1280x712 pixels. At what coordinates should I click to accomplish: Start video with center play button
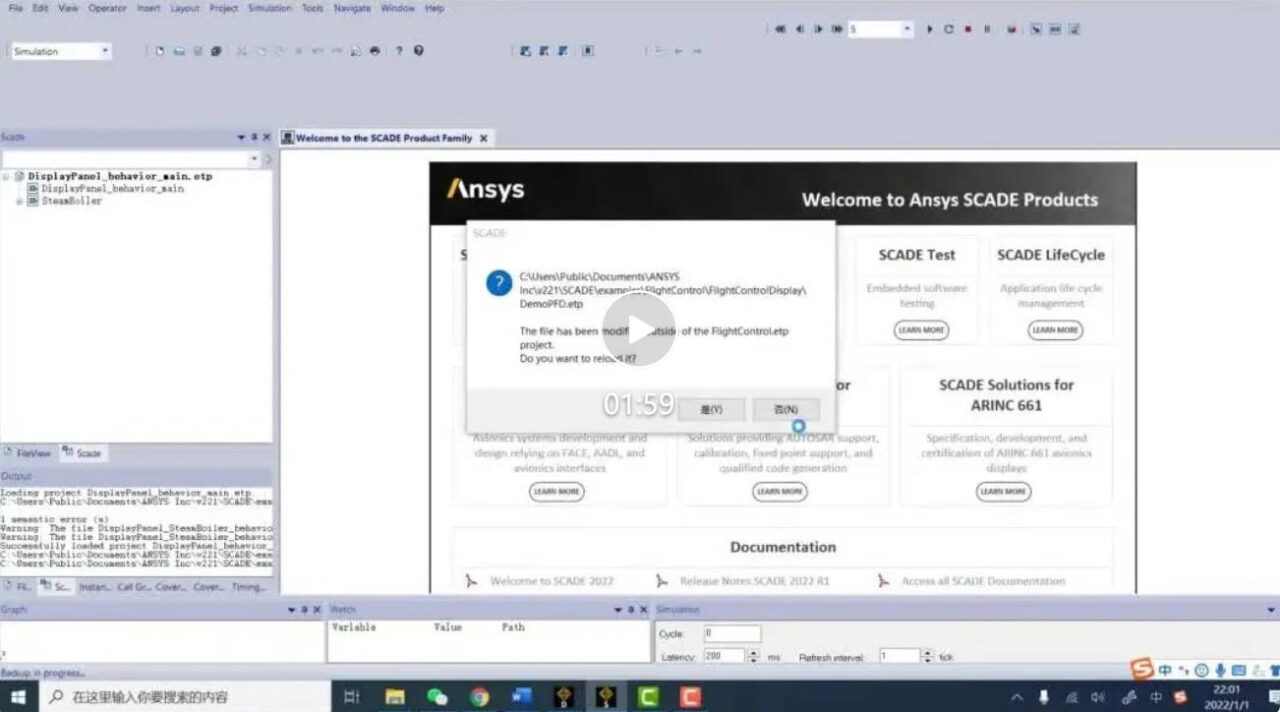638,329
